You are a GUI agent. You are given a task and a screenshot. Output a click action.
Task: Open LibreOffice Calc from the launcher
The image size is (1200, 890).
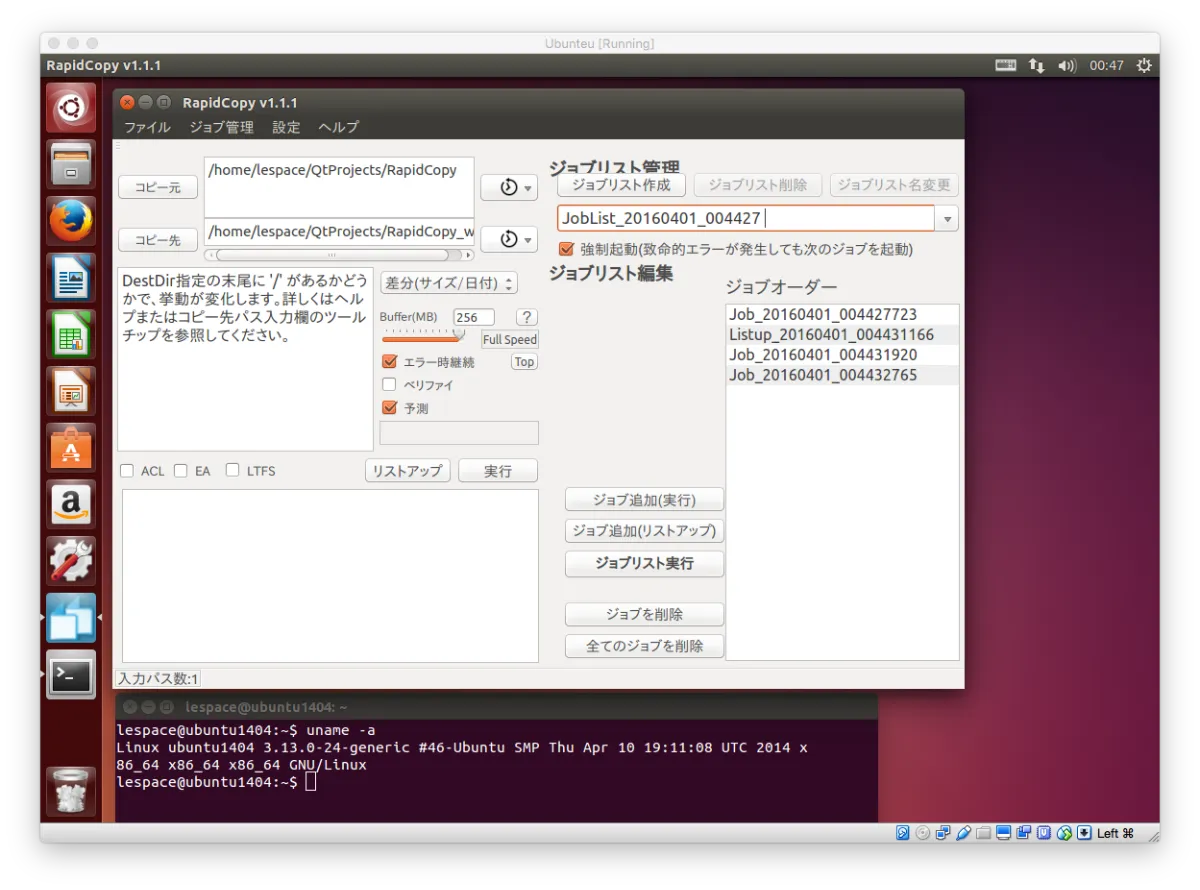click(70, 335)
